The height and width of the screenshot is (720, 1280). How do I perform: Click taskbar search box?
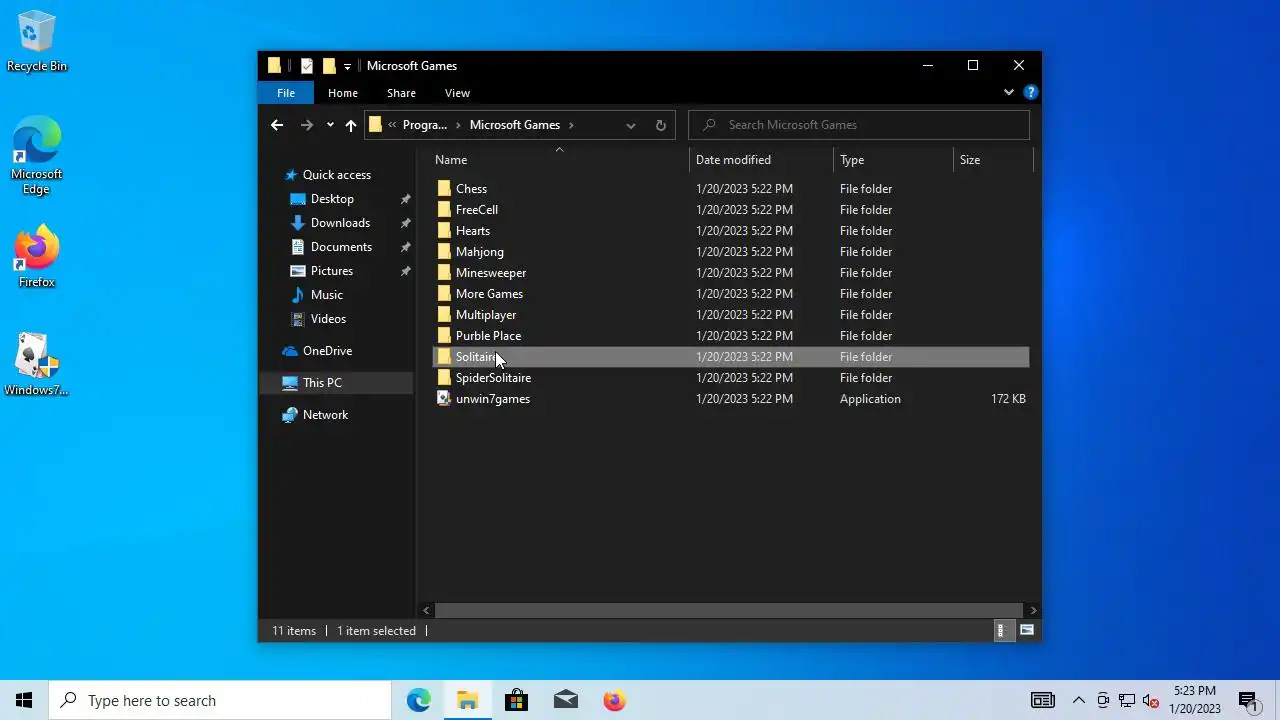(x=220, y=700)
